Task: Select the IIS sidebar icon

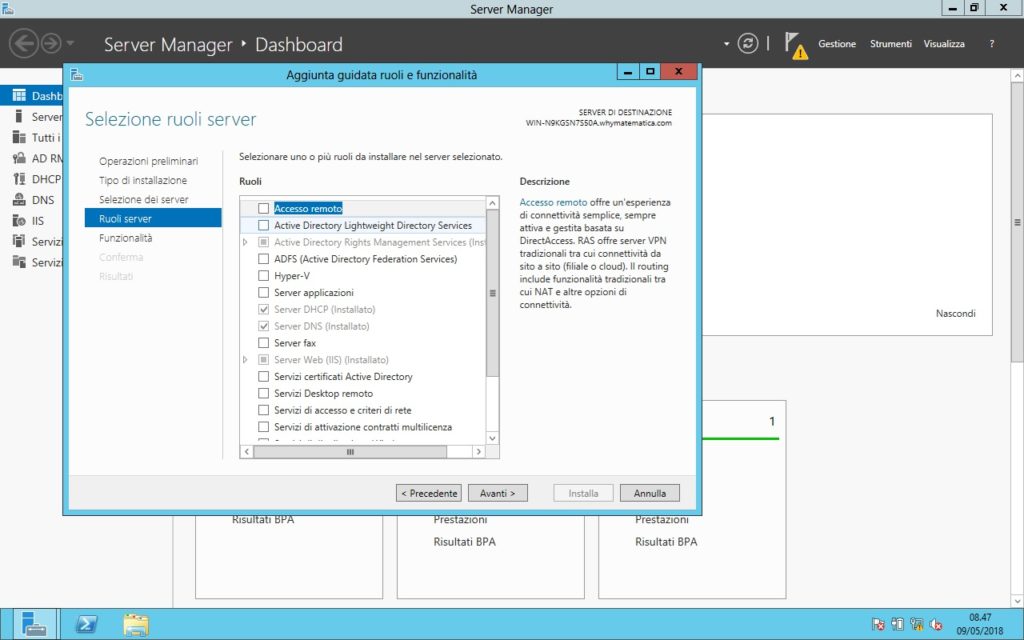Action: (18, 220)
